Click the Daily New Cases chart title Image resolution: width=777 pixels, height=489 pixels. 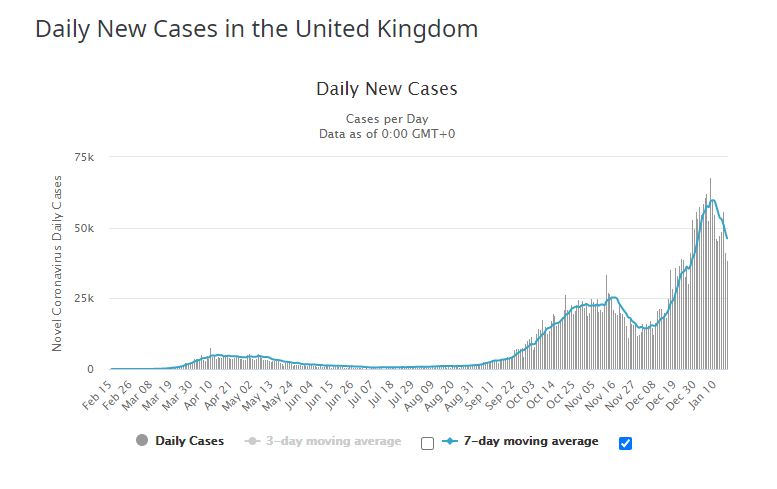click(x=387, y=89)
